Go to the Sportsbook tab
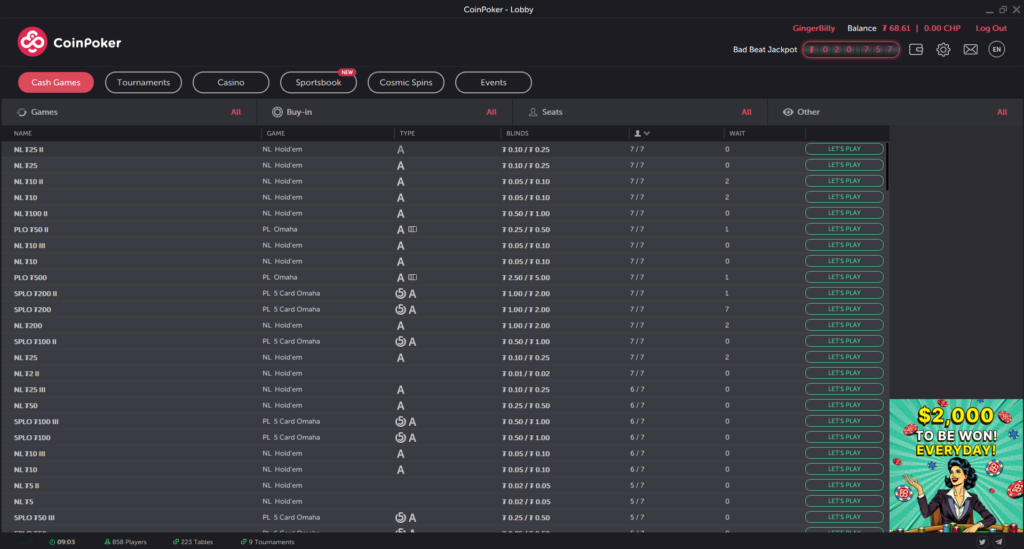Screen dimensions: 1024x549 pos(318,82)
